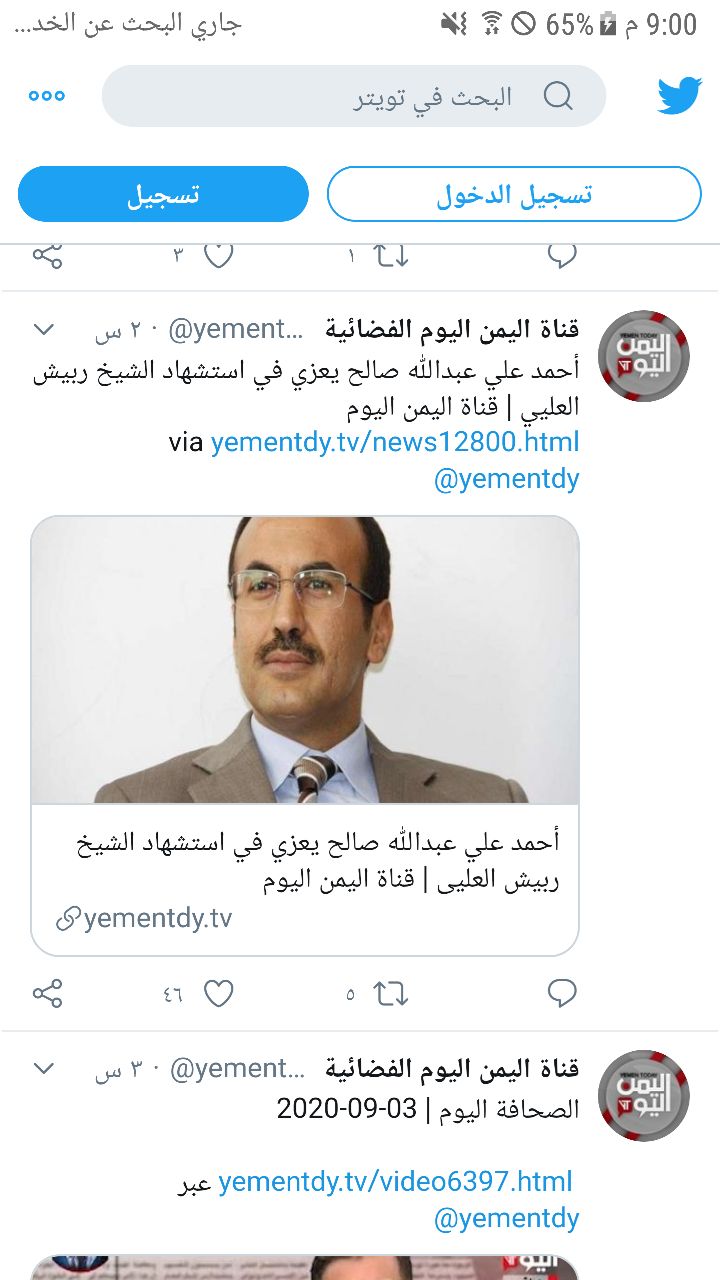Open the yementdy.tv/video6397.html link
Image resolution: width=720 pixels, height=1280 pixels.
click(395, 1181)
